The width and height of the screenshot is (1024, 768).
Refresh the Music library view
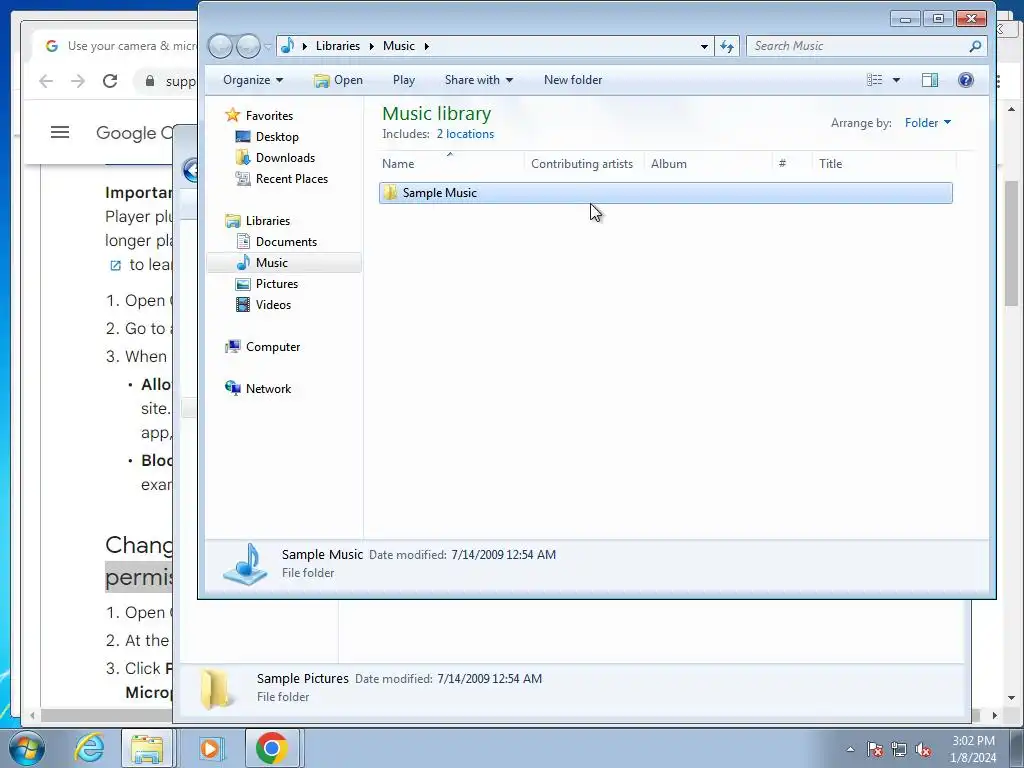pyautogui.click(x=727, y=46)
